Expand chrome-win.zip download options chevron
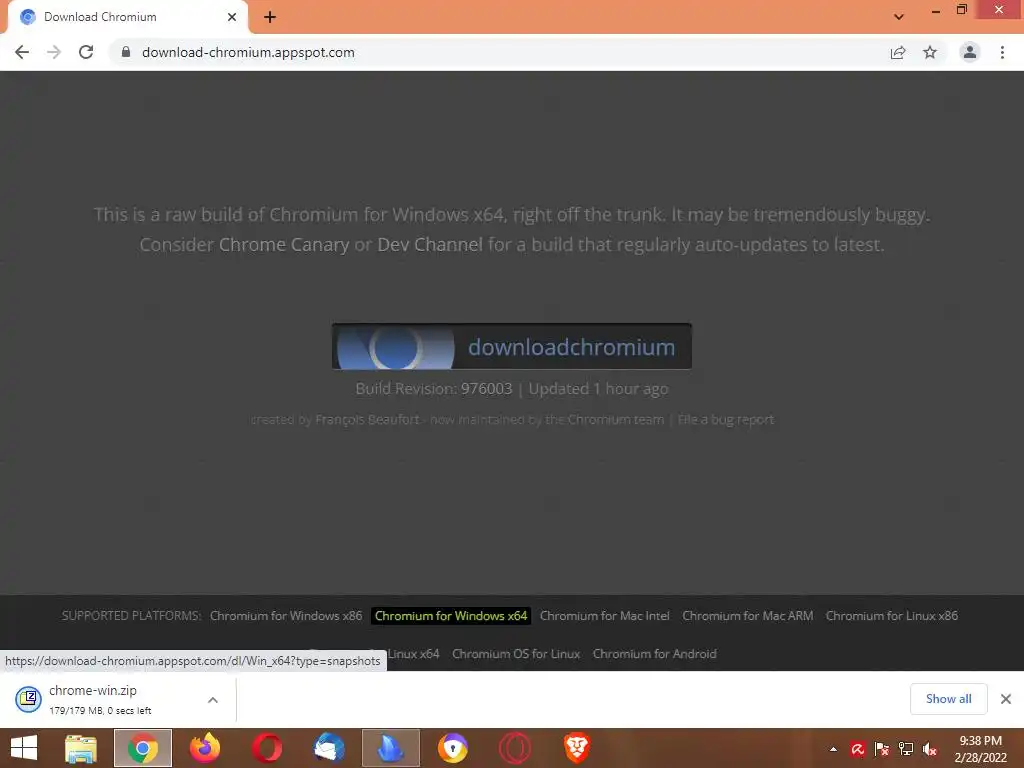This screenshot has width=1024, height=768. [213, 699]
